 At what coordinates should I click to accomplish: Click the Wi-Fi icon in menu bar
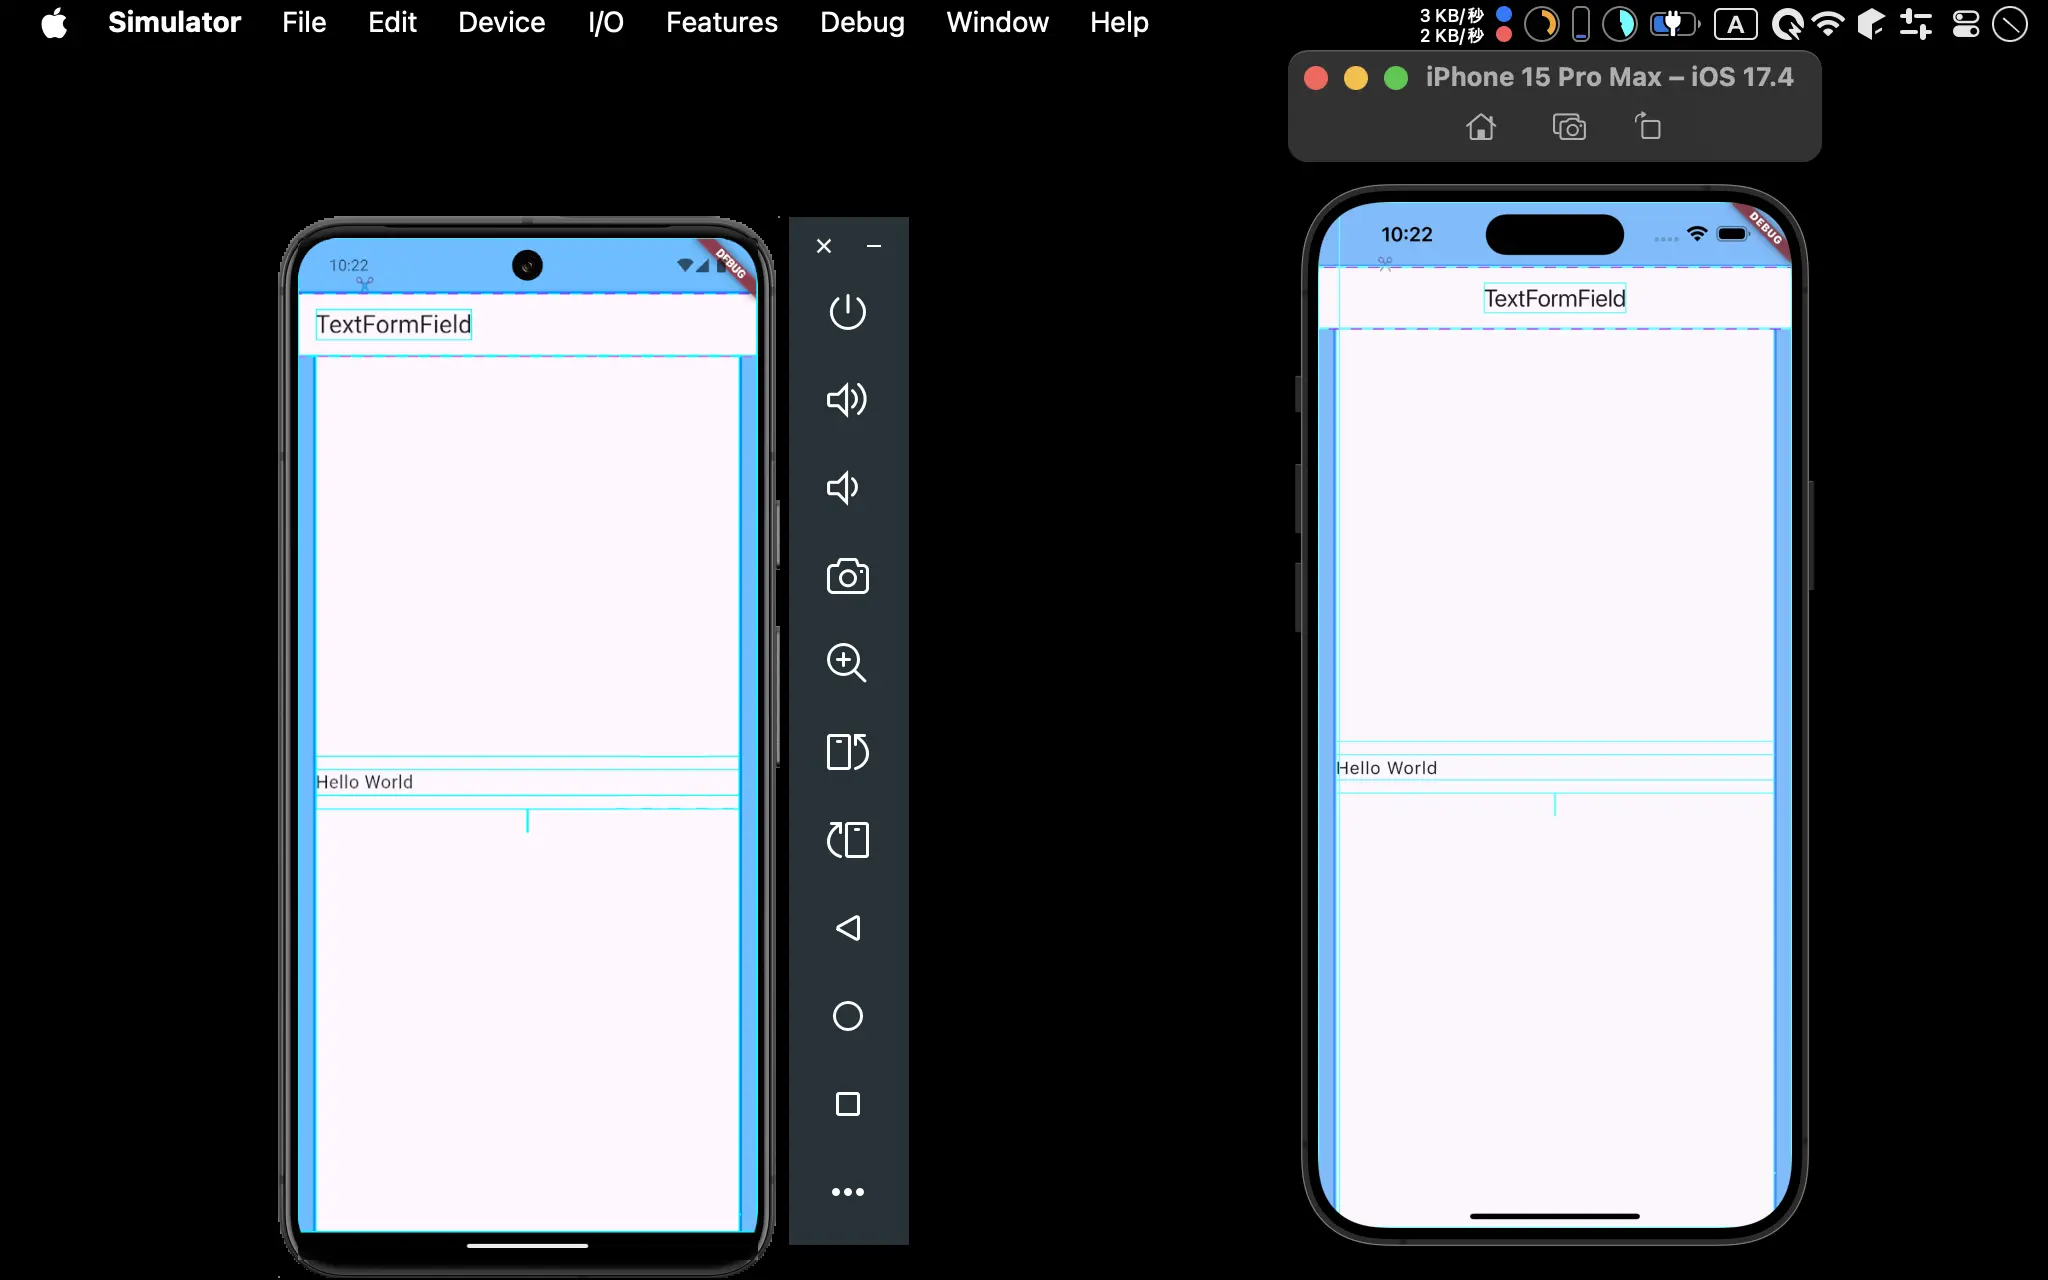point(1829,24)
